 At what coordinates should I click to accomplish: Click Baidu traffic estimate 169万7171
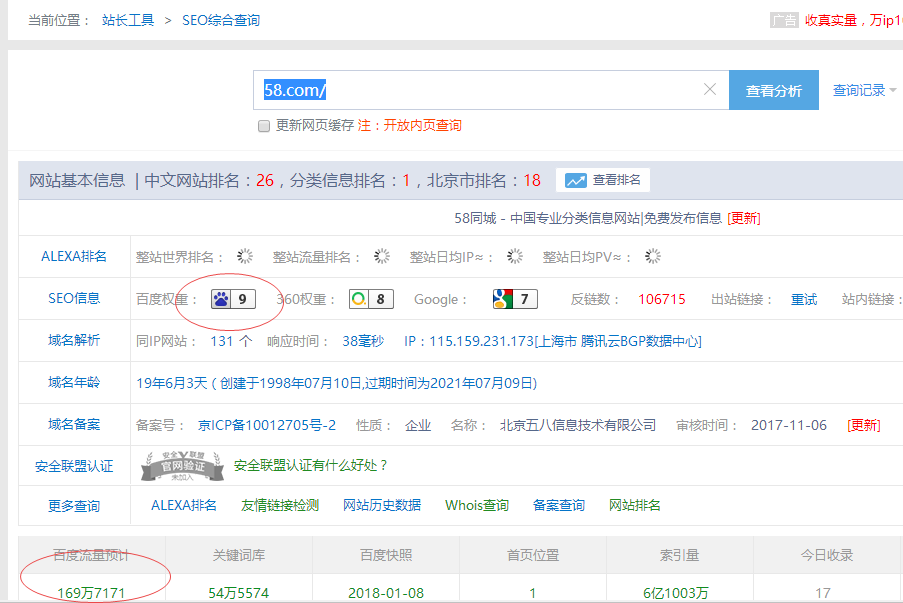pyautogui.click(x=91, y=593)
